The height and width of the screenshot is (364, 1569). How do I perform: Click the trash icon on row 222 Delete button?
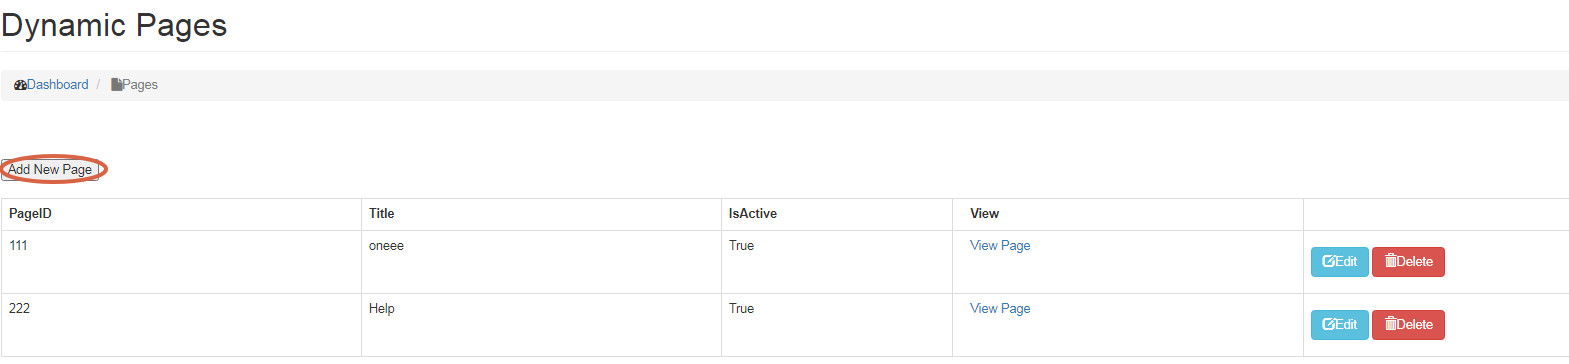1390,324
